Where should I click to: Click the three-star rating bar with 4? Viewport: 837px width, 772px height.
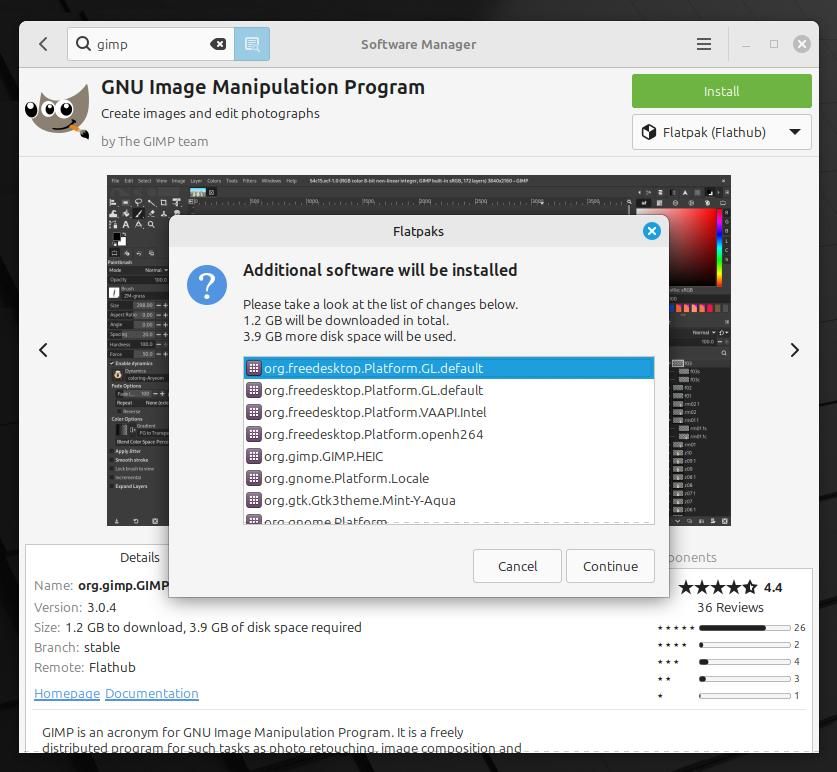tap(744, 662)
